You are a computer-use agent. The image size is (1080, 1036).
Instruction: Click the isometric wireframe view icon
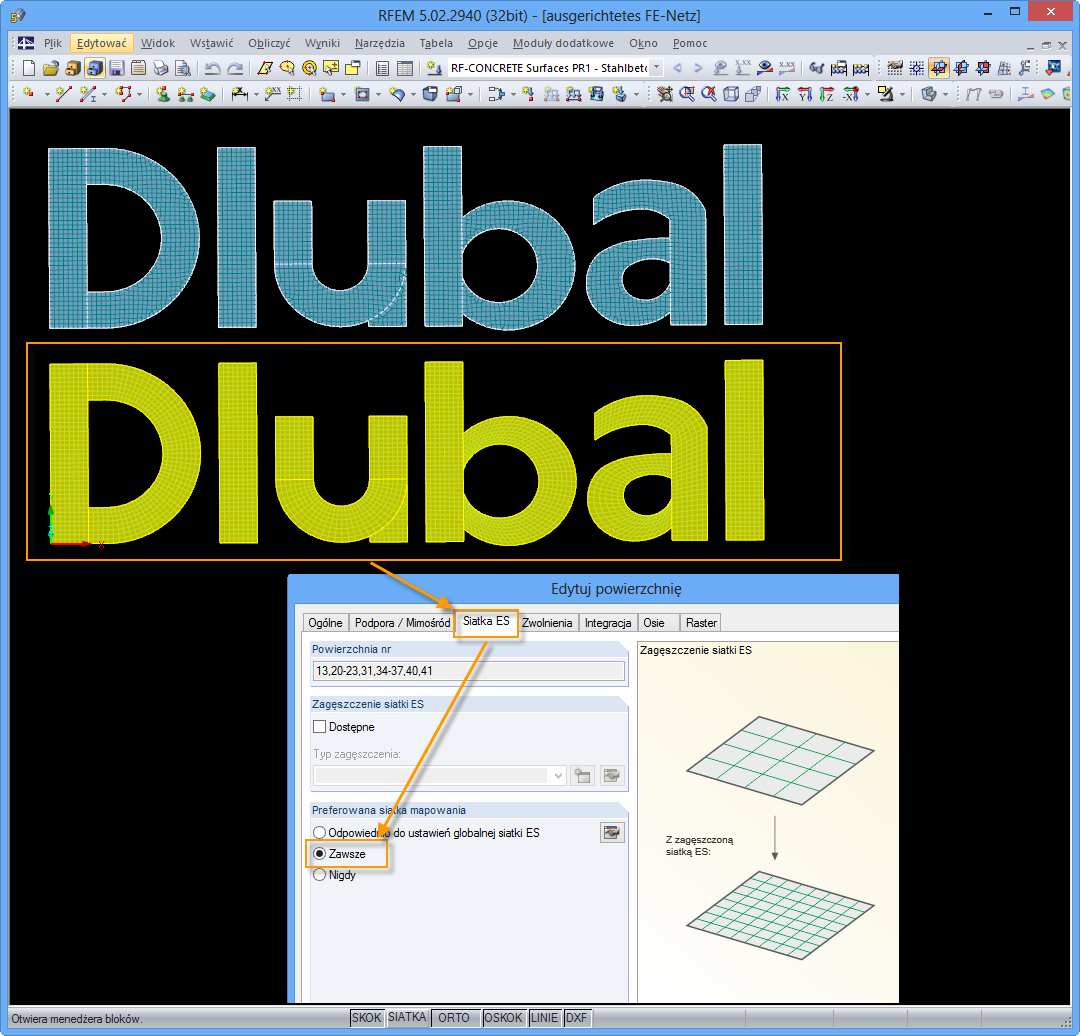point(731,94)
